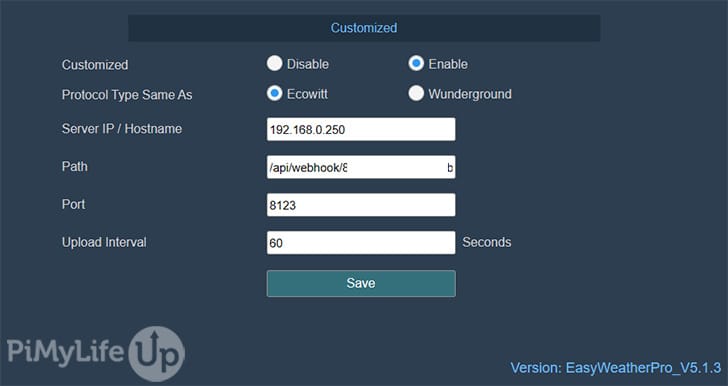Click the Upload Interval field showing 60
Image resolution: width=728 pixels, height=386 pixels.
pyautogui.click(x=361, y=242)
